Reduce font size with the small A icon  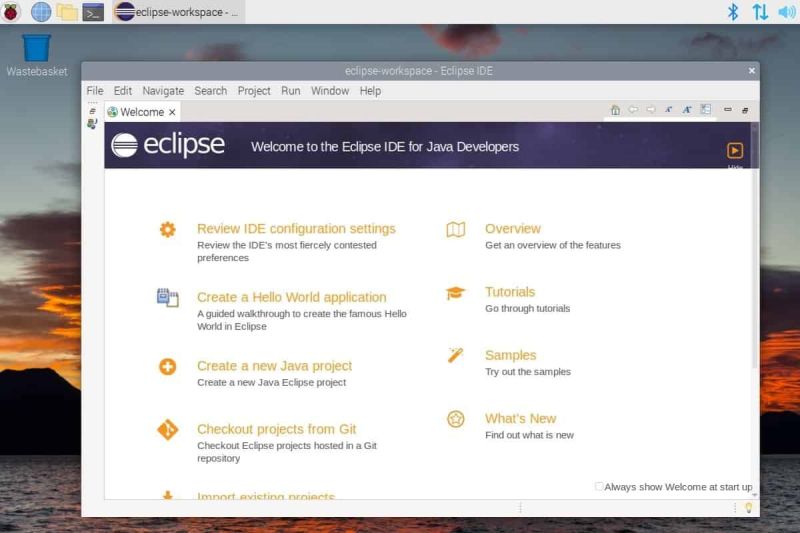pos(668,109)
